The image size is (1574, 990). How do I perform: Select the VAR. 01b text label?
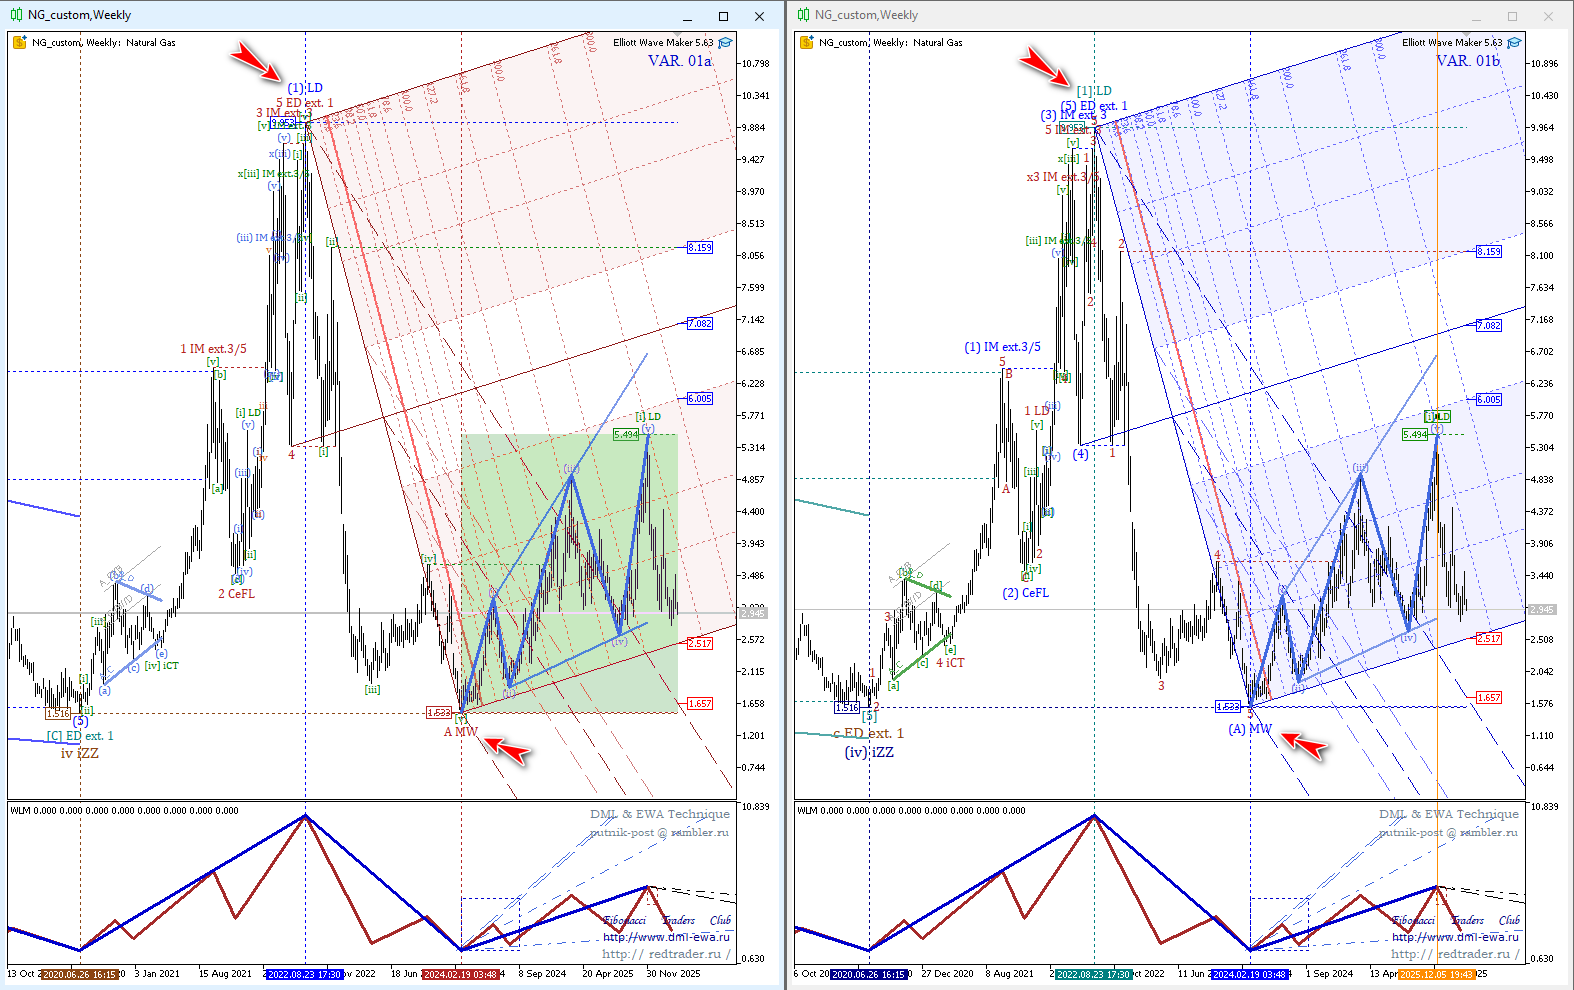[1467, 61]
